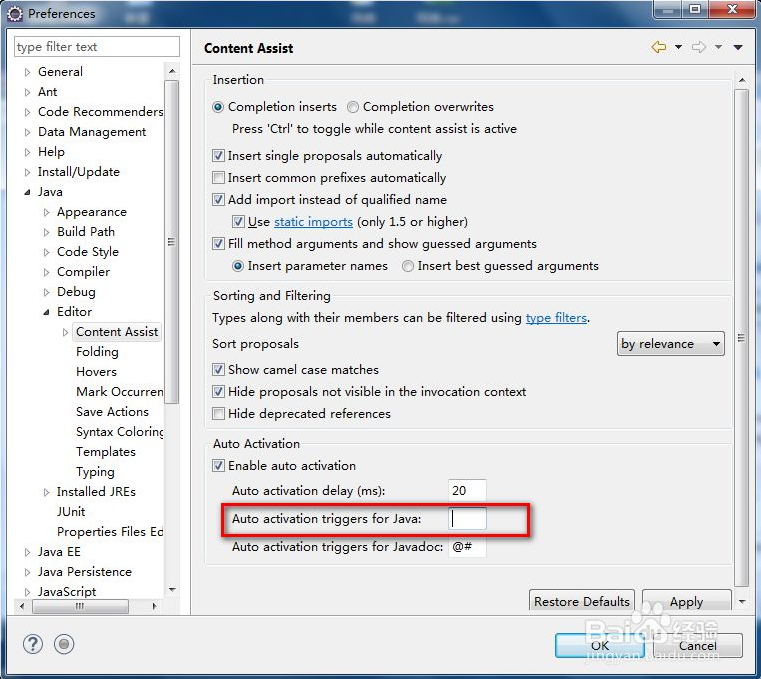Click the round record icon beside help
The width and height of the screenshot is (761, 679).
64,644
